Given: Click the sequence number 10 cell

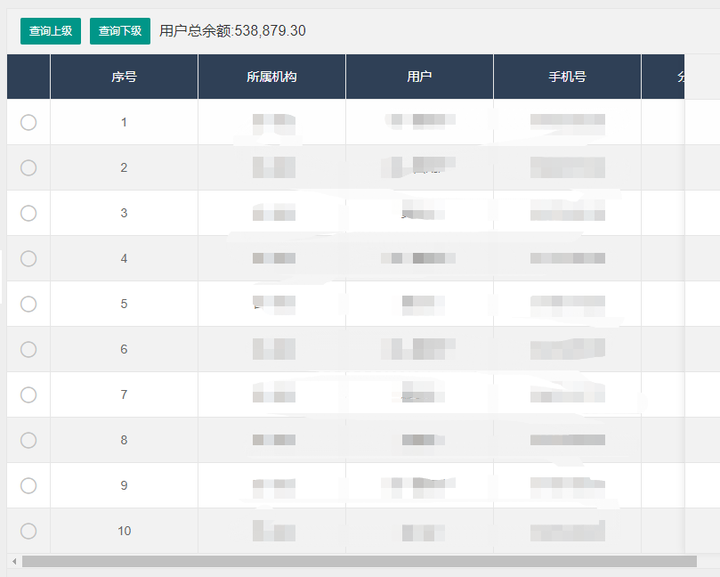Looking at the screenshot, I should tap(124, 531).
